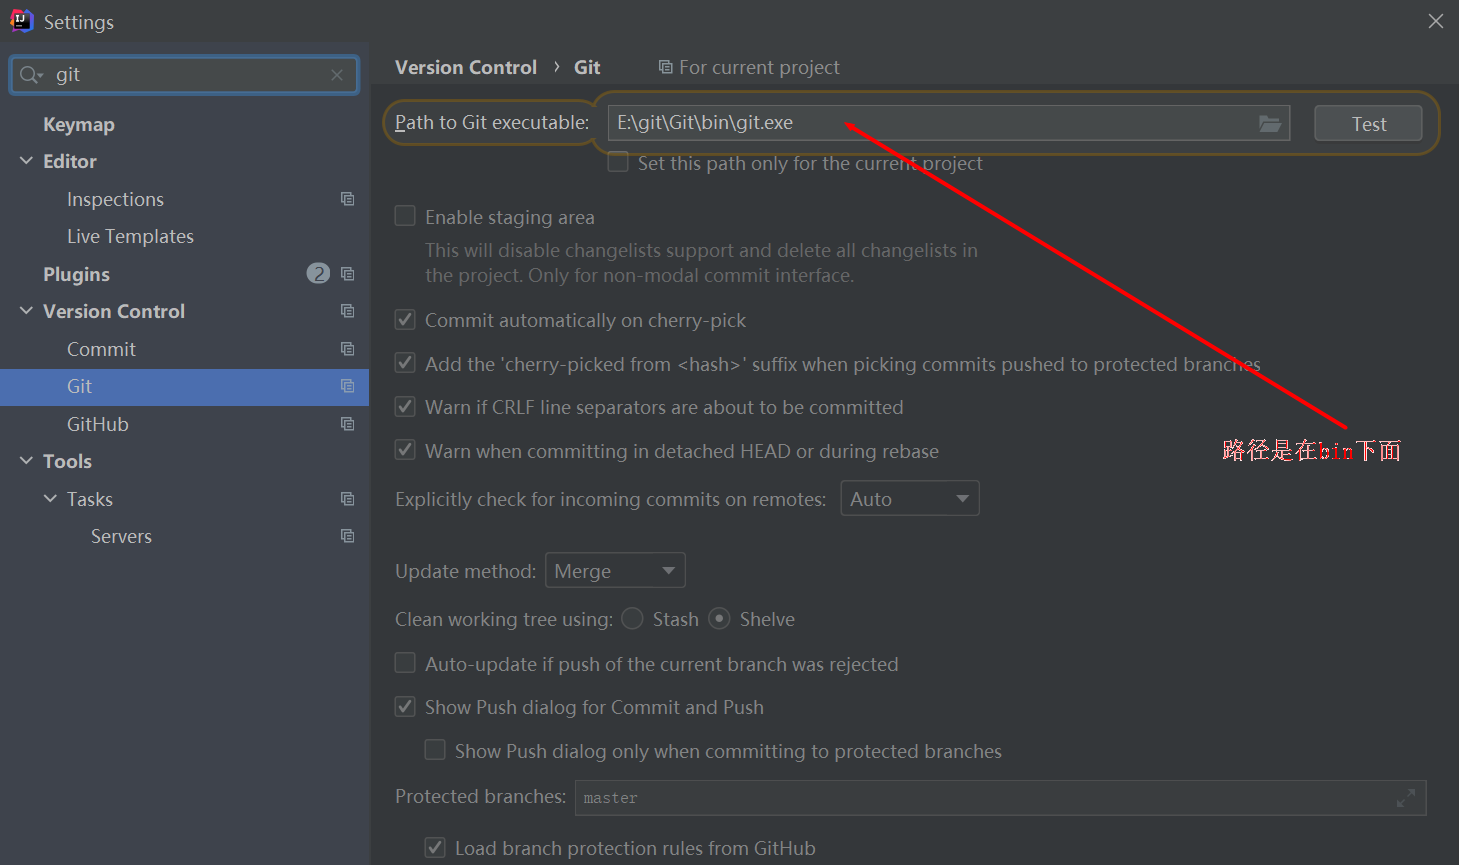Click project-level icon next to Inspections
Image resolution: width=1459 pixels, height=865 pixels.
point(347,199)
